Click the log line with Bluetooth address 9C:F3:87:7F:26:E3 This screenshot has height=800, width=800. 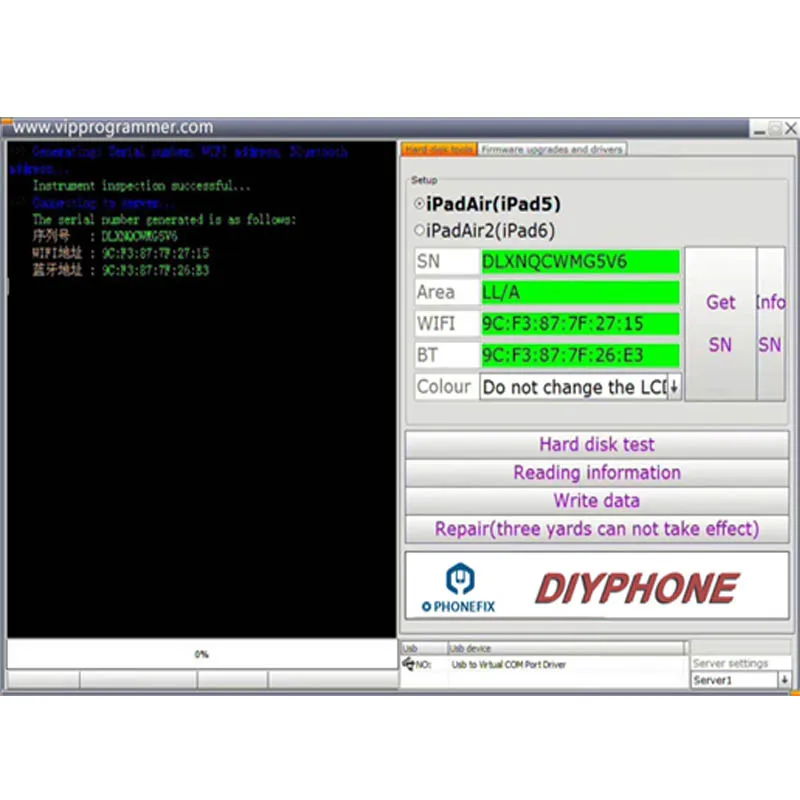click(120, 270)
